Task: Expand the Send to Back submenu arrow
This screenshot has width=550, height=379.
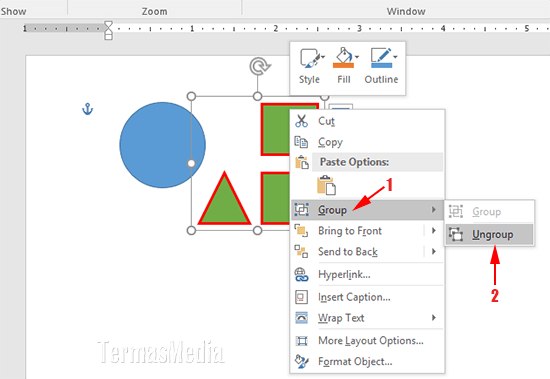Action: click(434, 251)
